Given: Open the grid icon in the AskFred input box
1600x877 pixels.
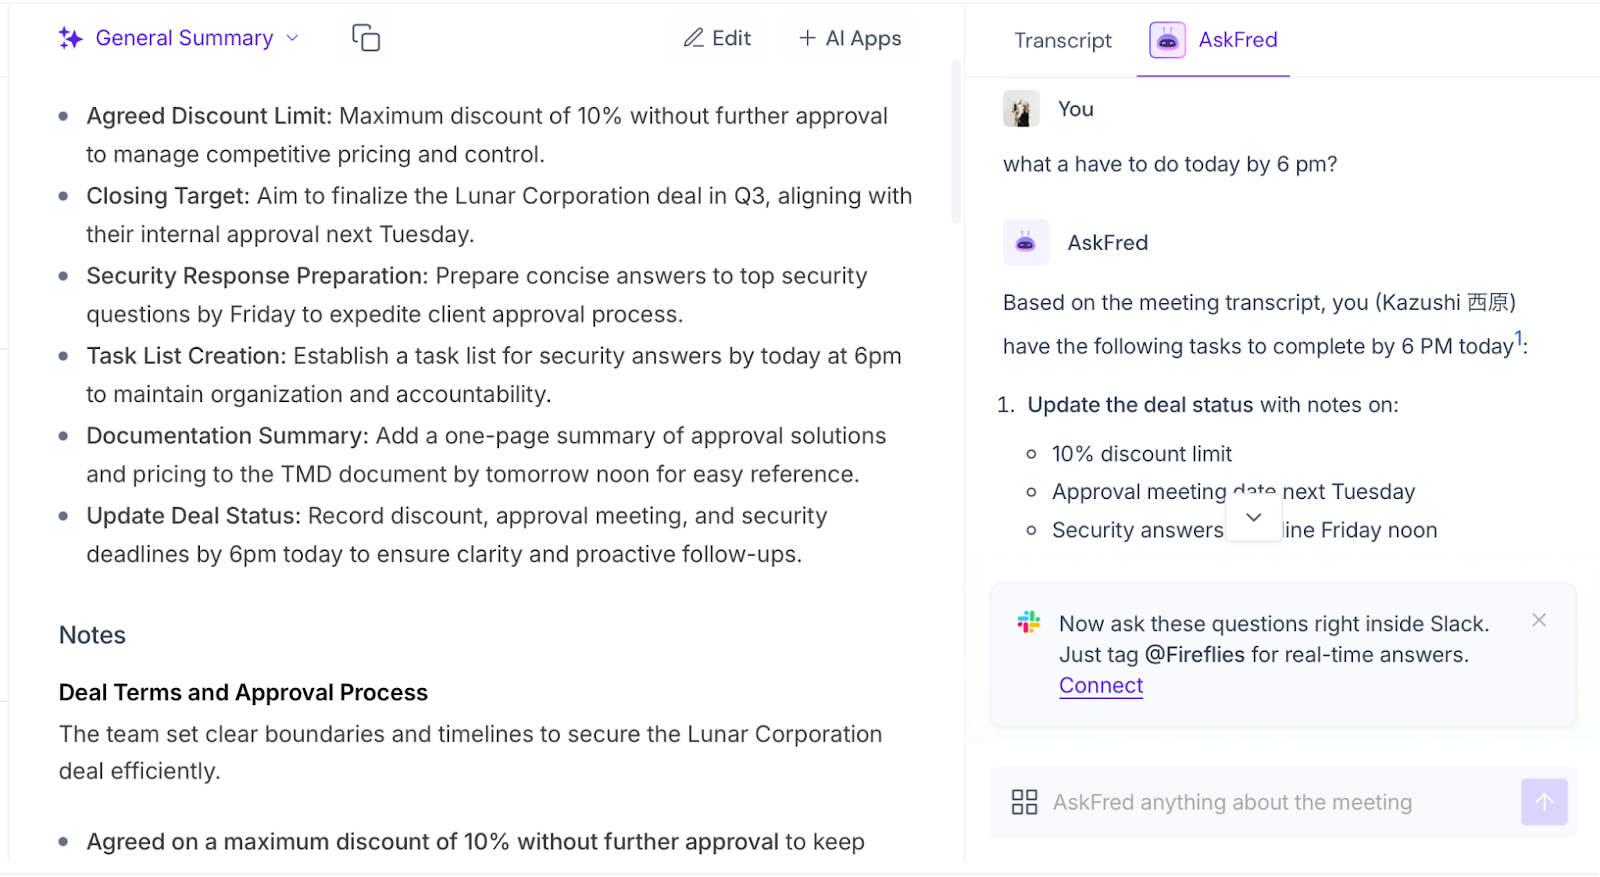Looking at the screenshot, I should click(1024, 802).
